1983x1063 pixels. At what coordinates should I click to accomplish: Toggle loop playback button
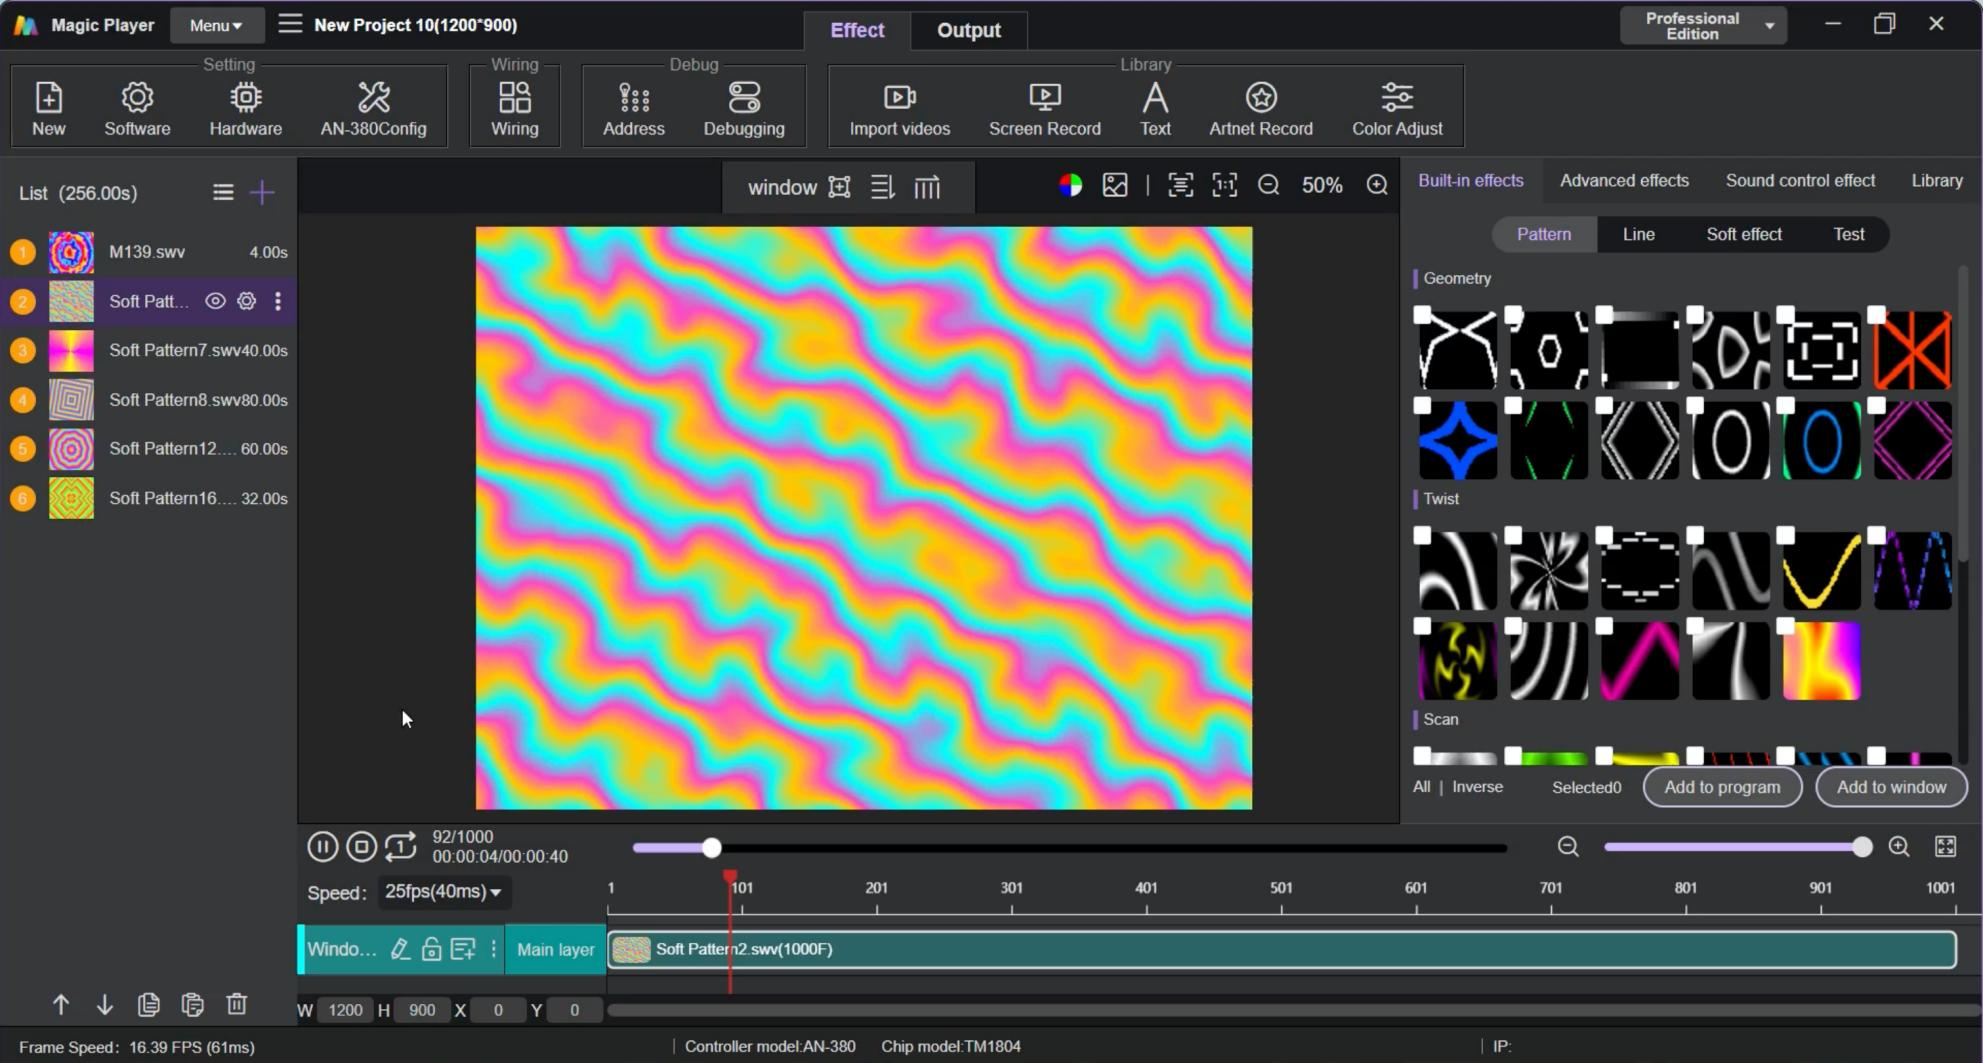[x=401, y=847]
